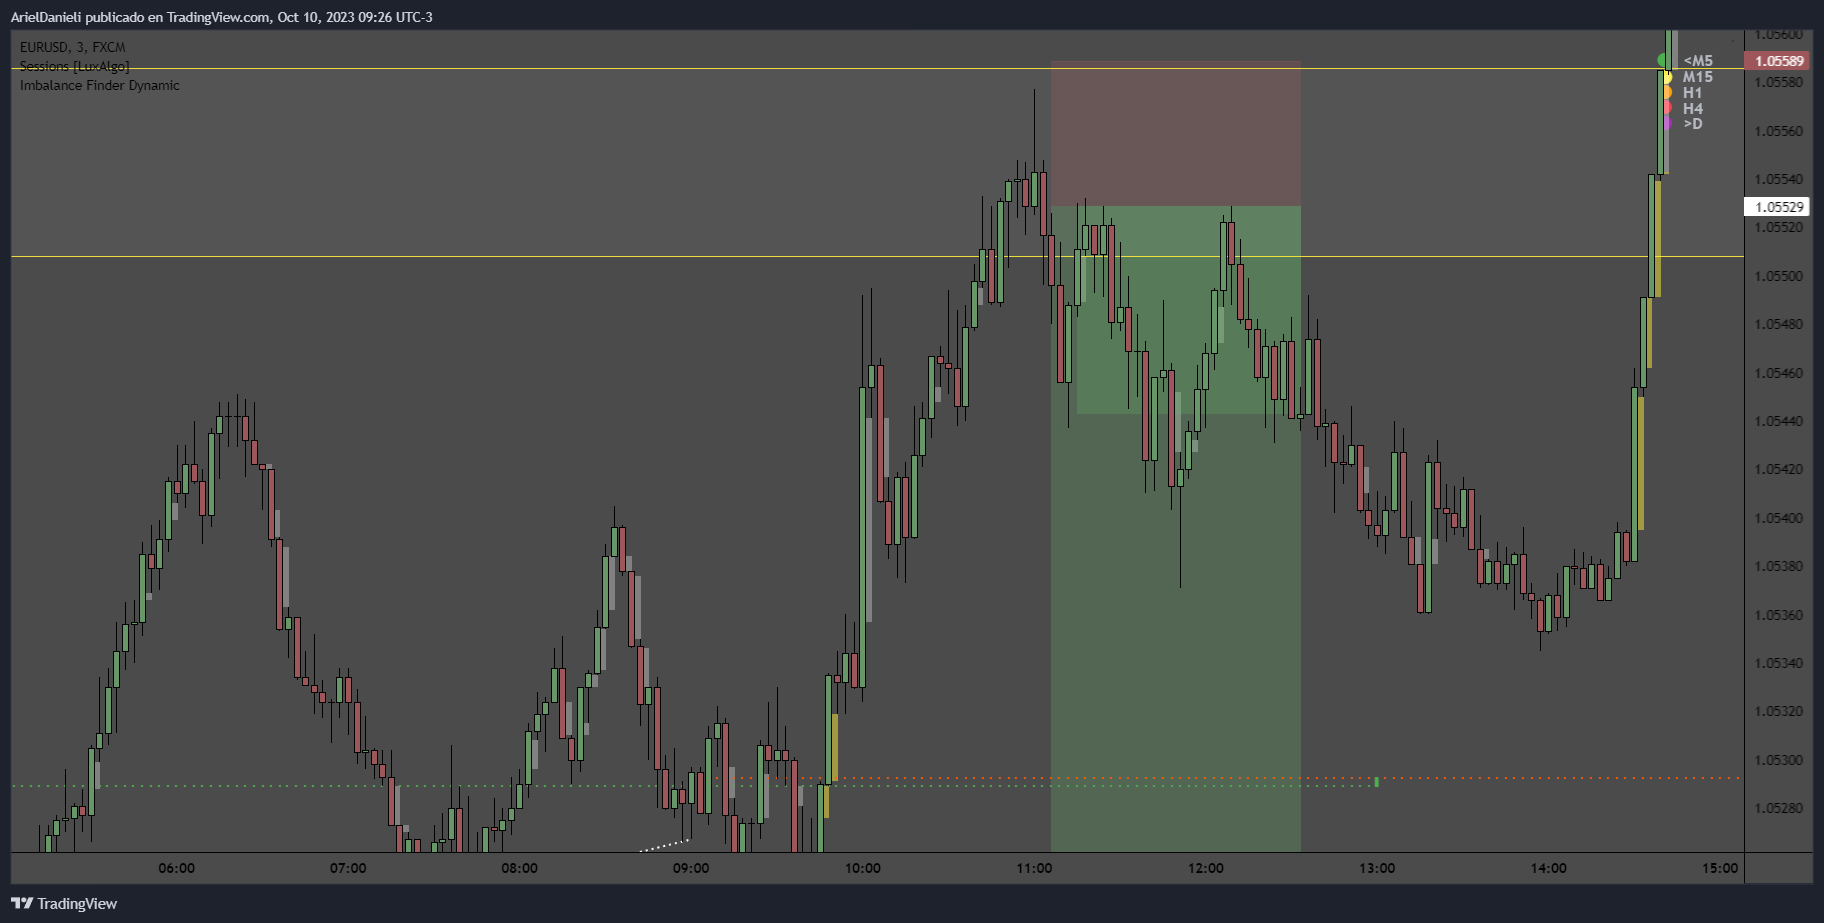This screenshot has height=923, width=1824.
Task: Click the 14:00 label on the time axis
Action: (x=1548, y=868)
